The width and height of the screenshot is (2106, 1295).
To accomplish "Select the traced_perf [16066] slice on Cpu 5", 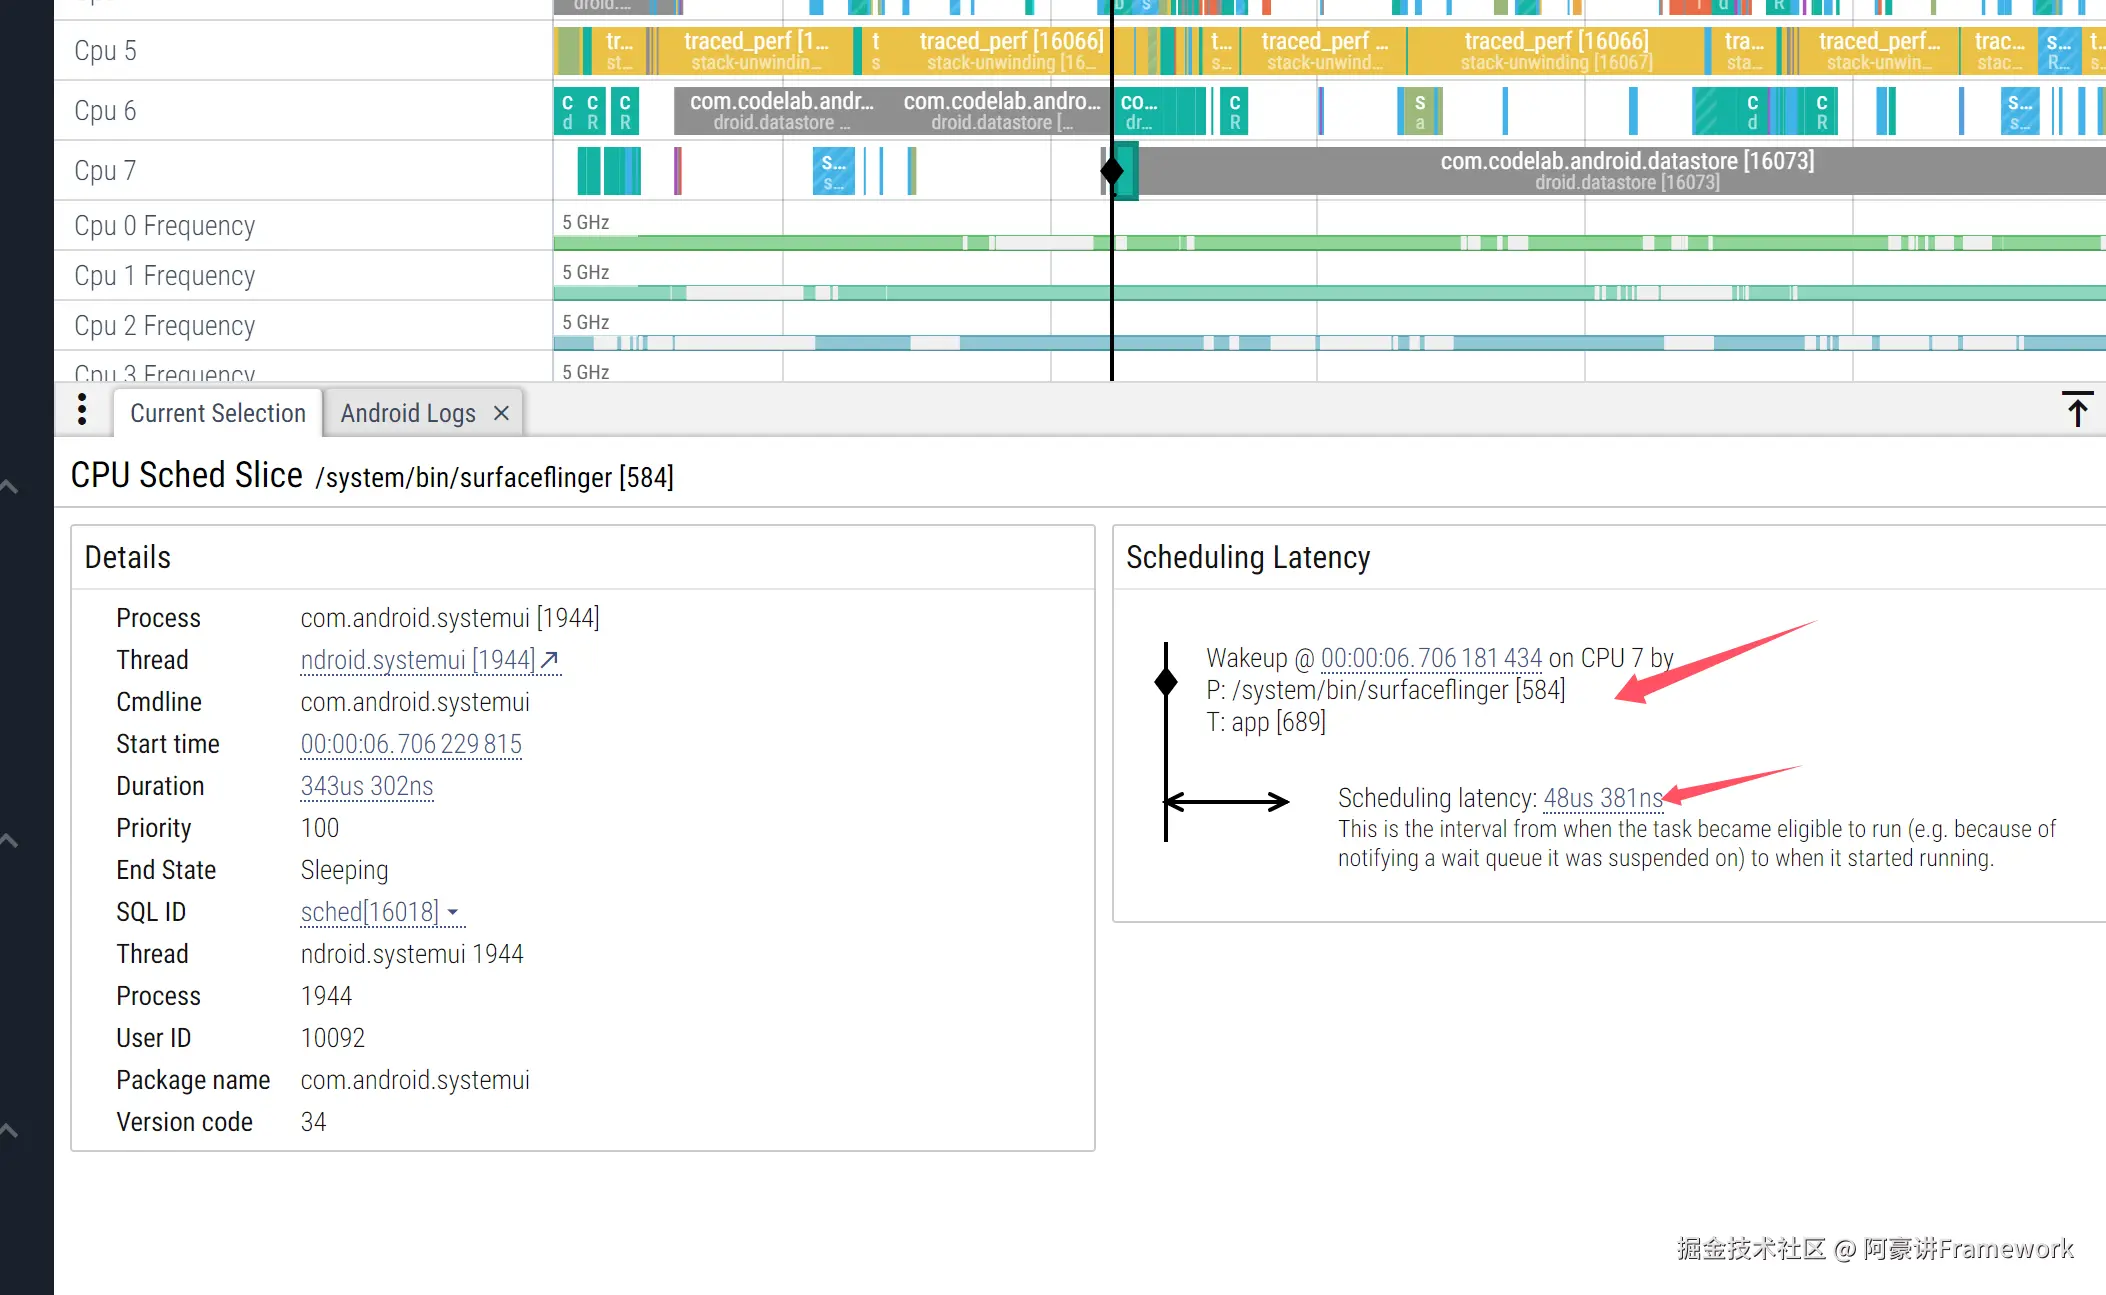I will [1555, 51].
